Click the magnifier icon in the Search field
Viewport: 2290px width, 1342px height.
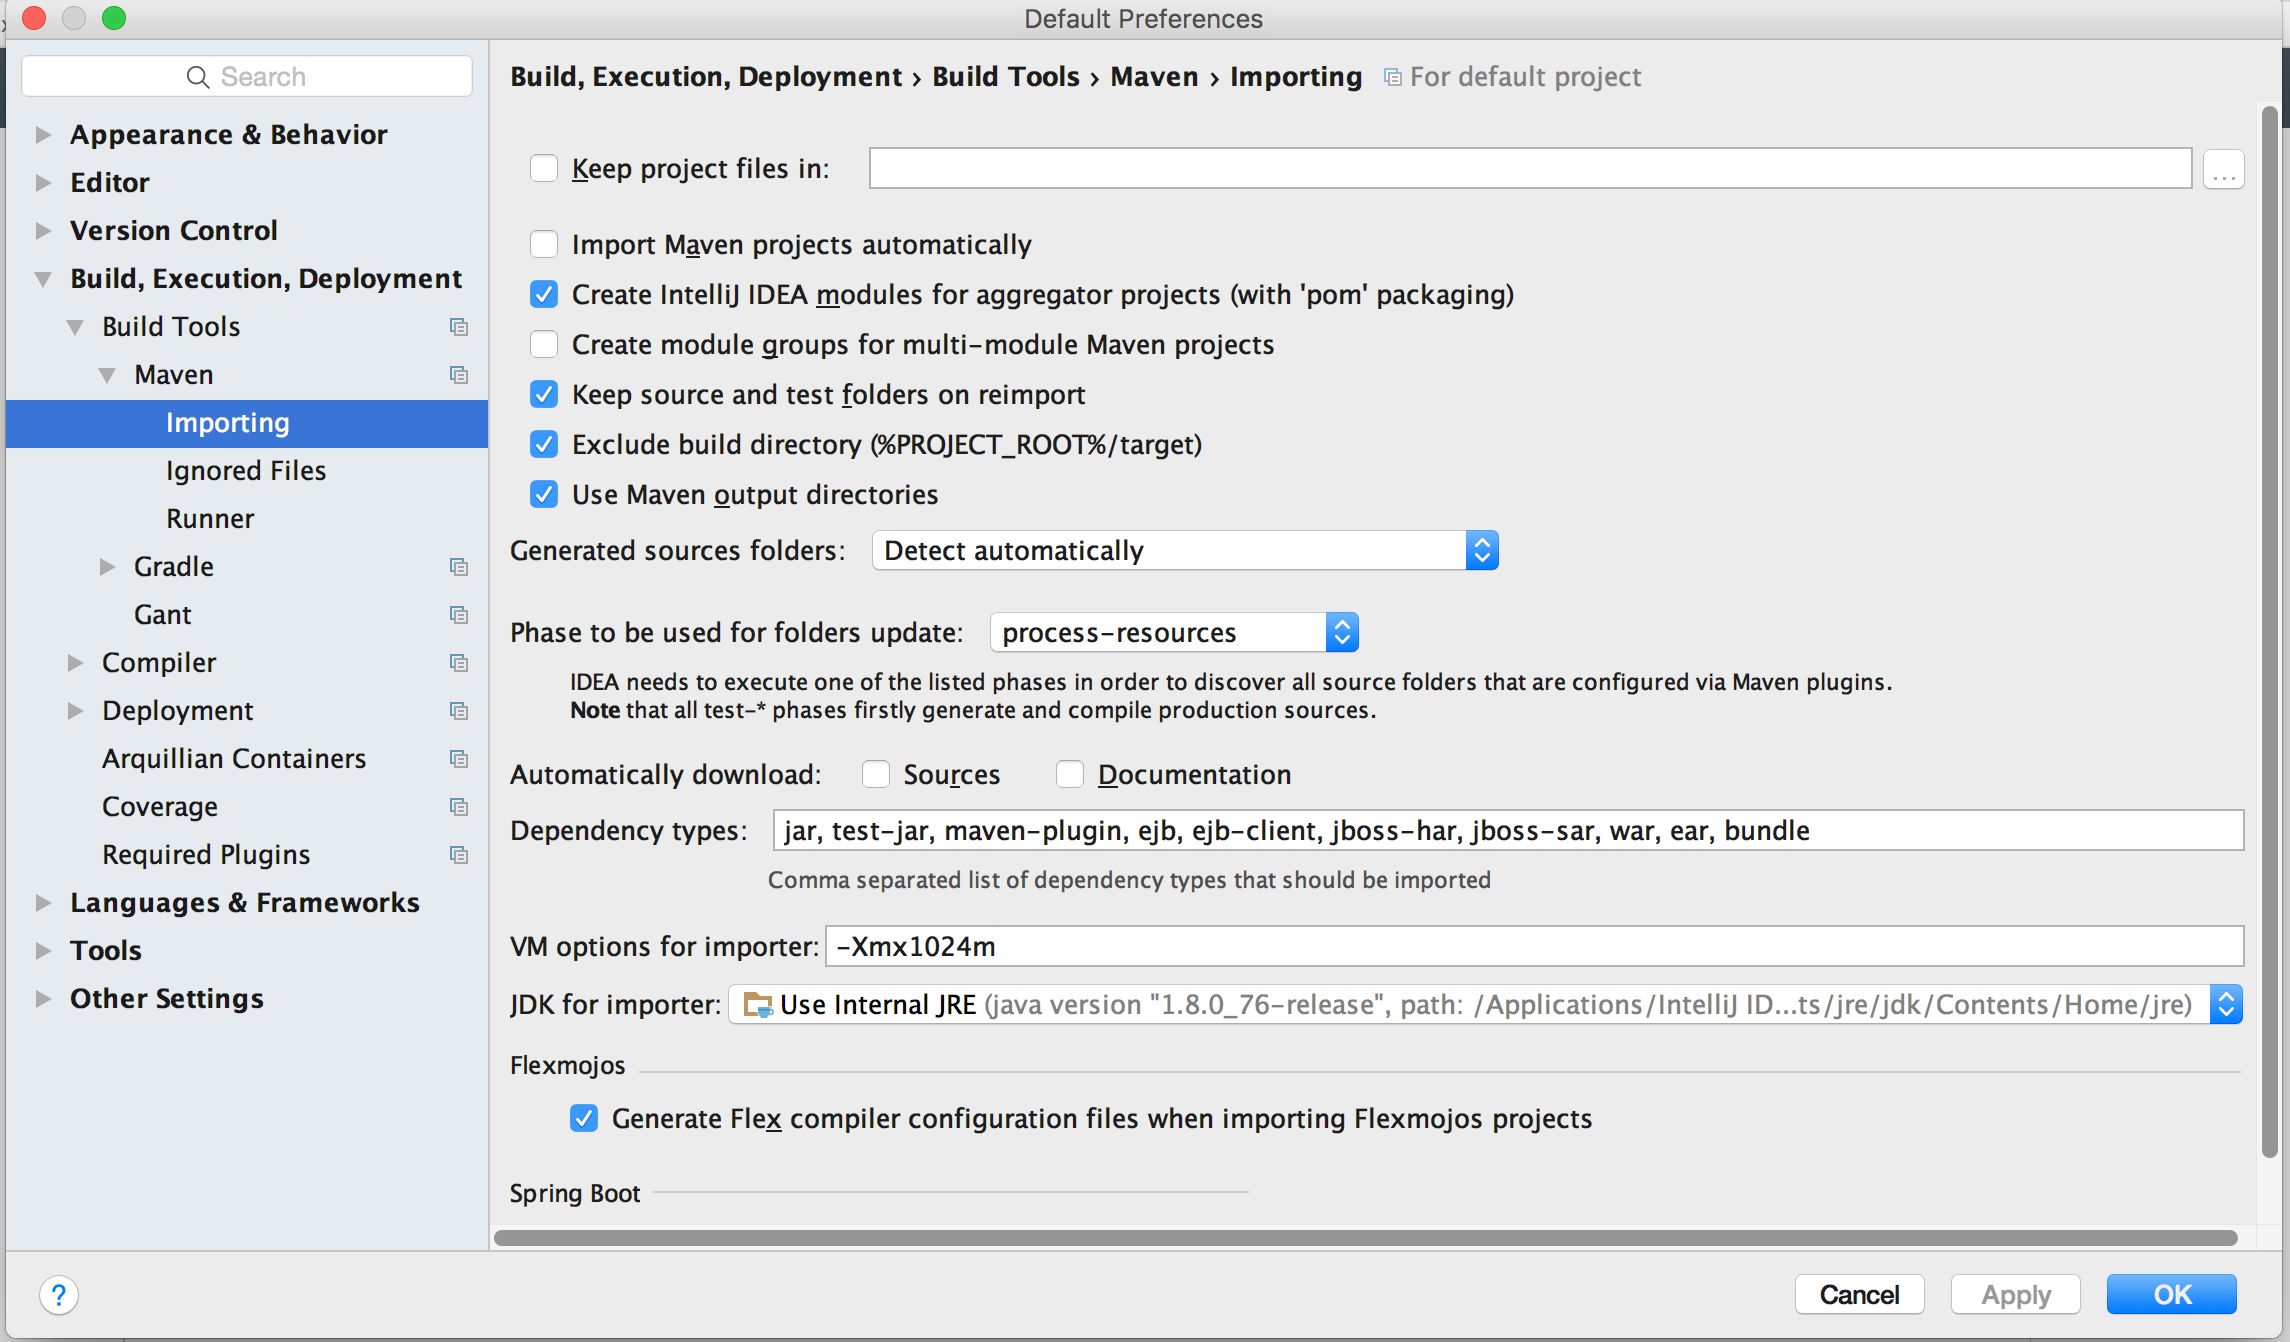tap(198, 77)
